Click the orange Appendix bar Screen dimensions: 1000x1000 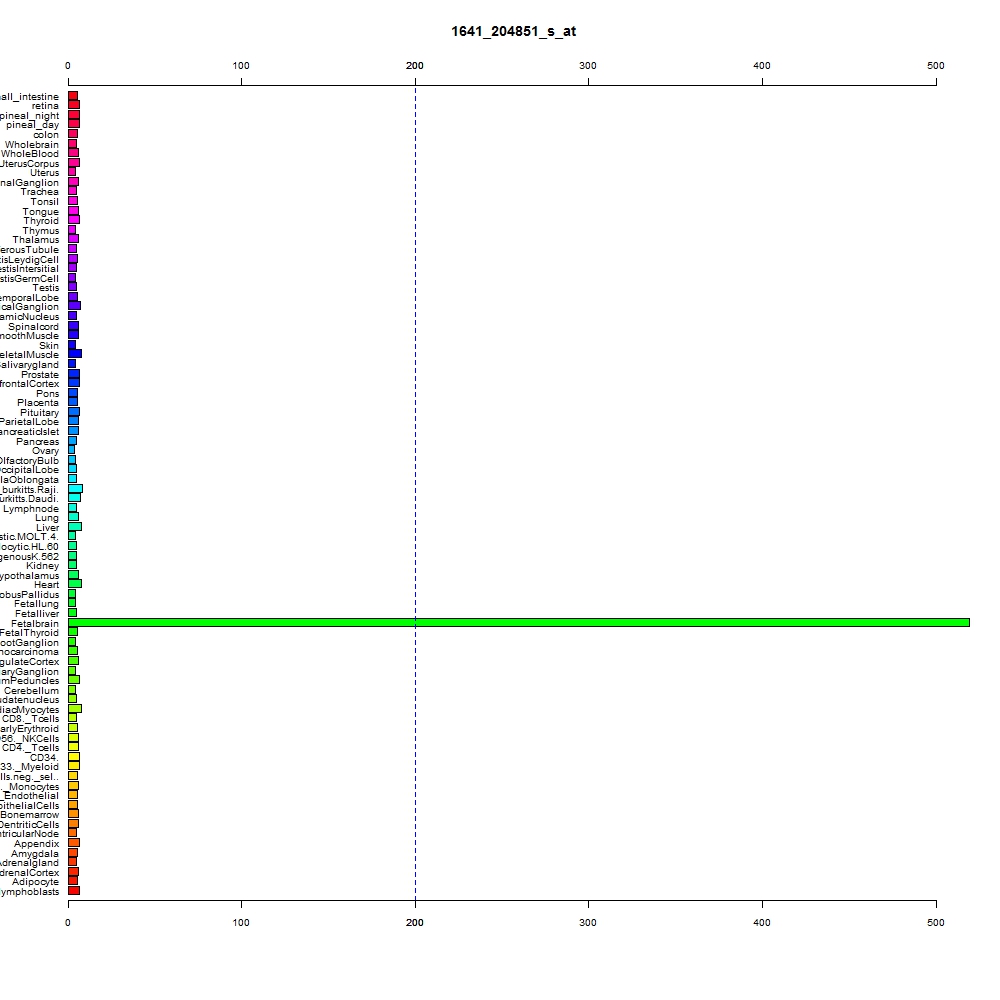point(74,843)
